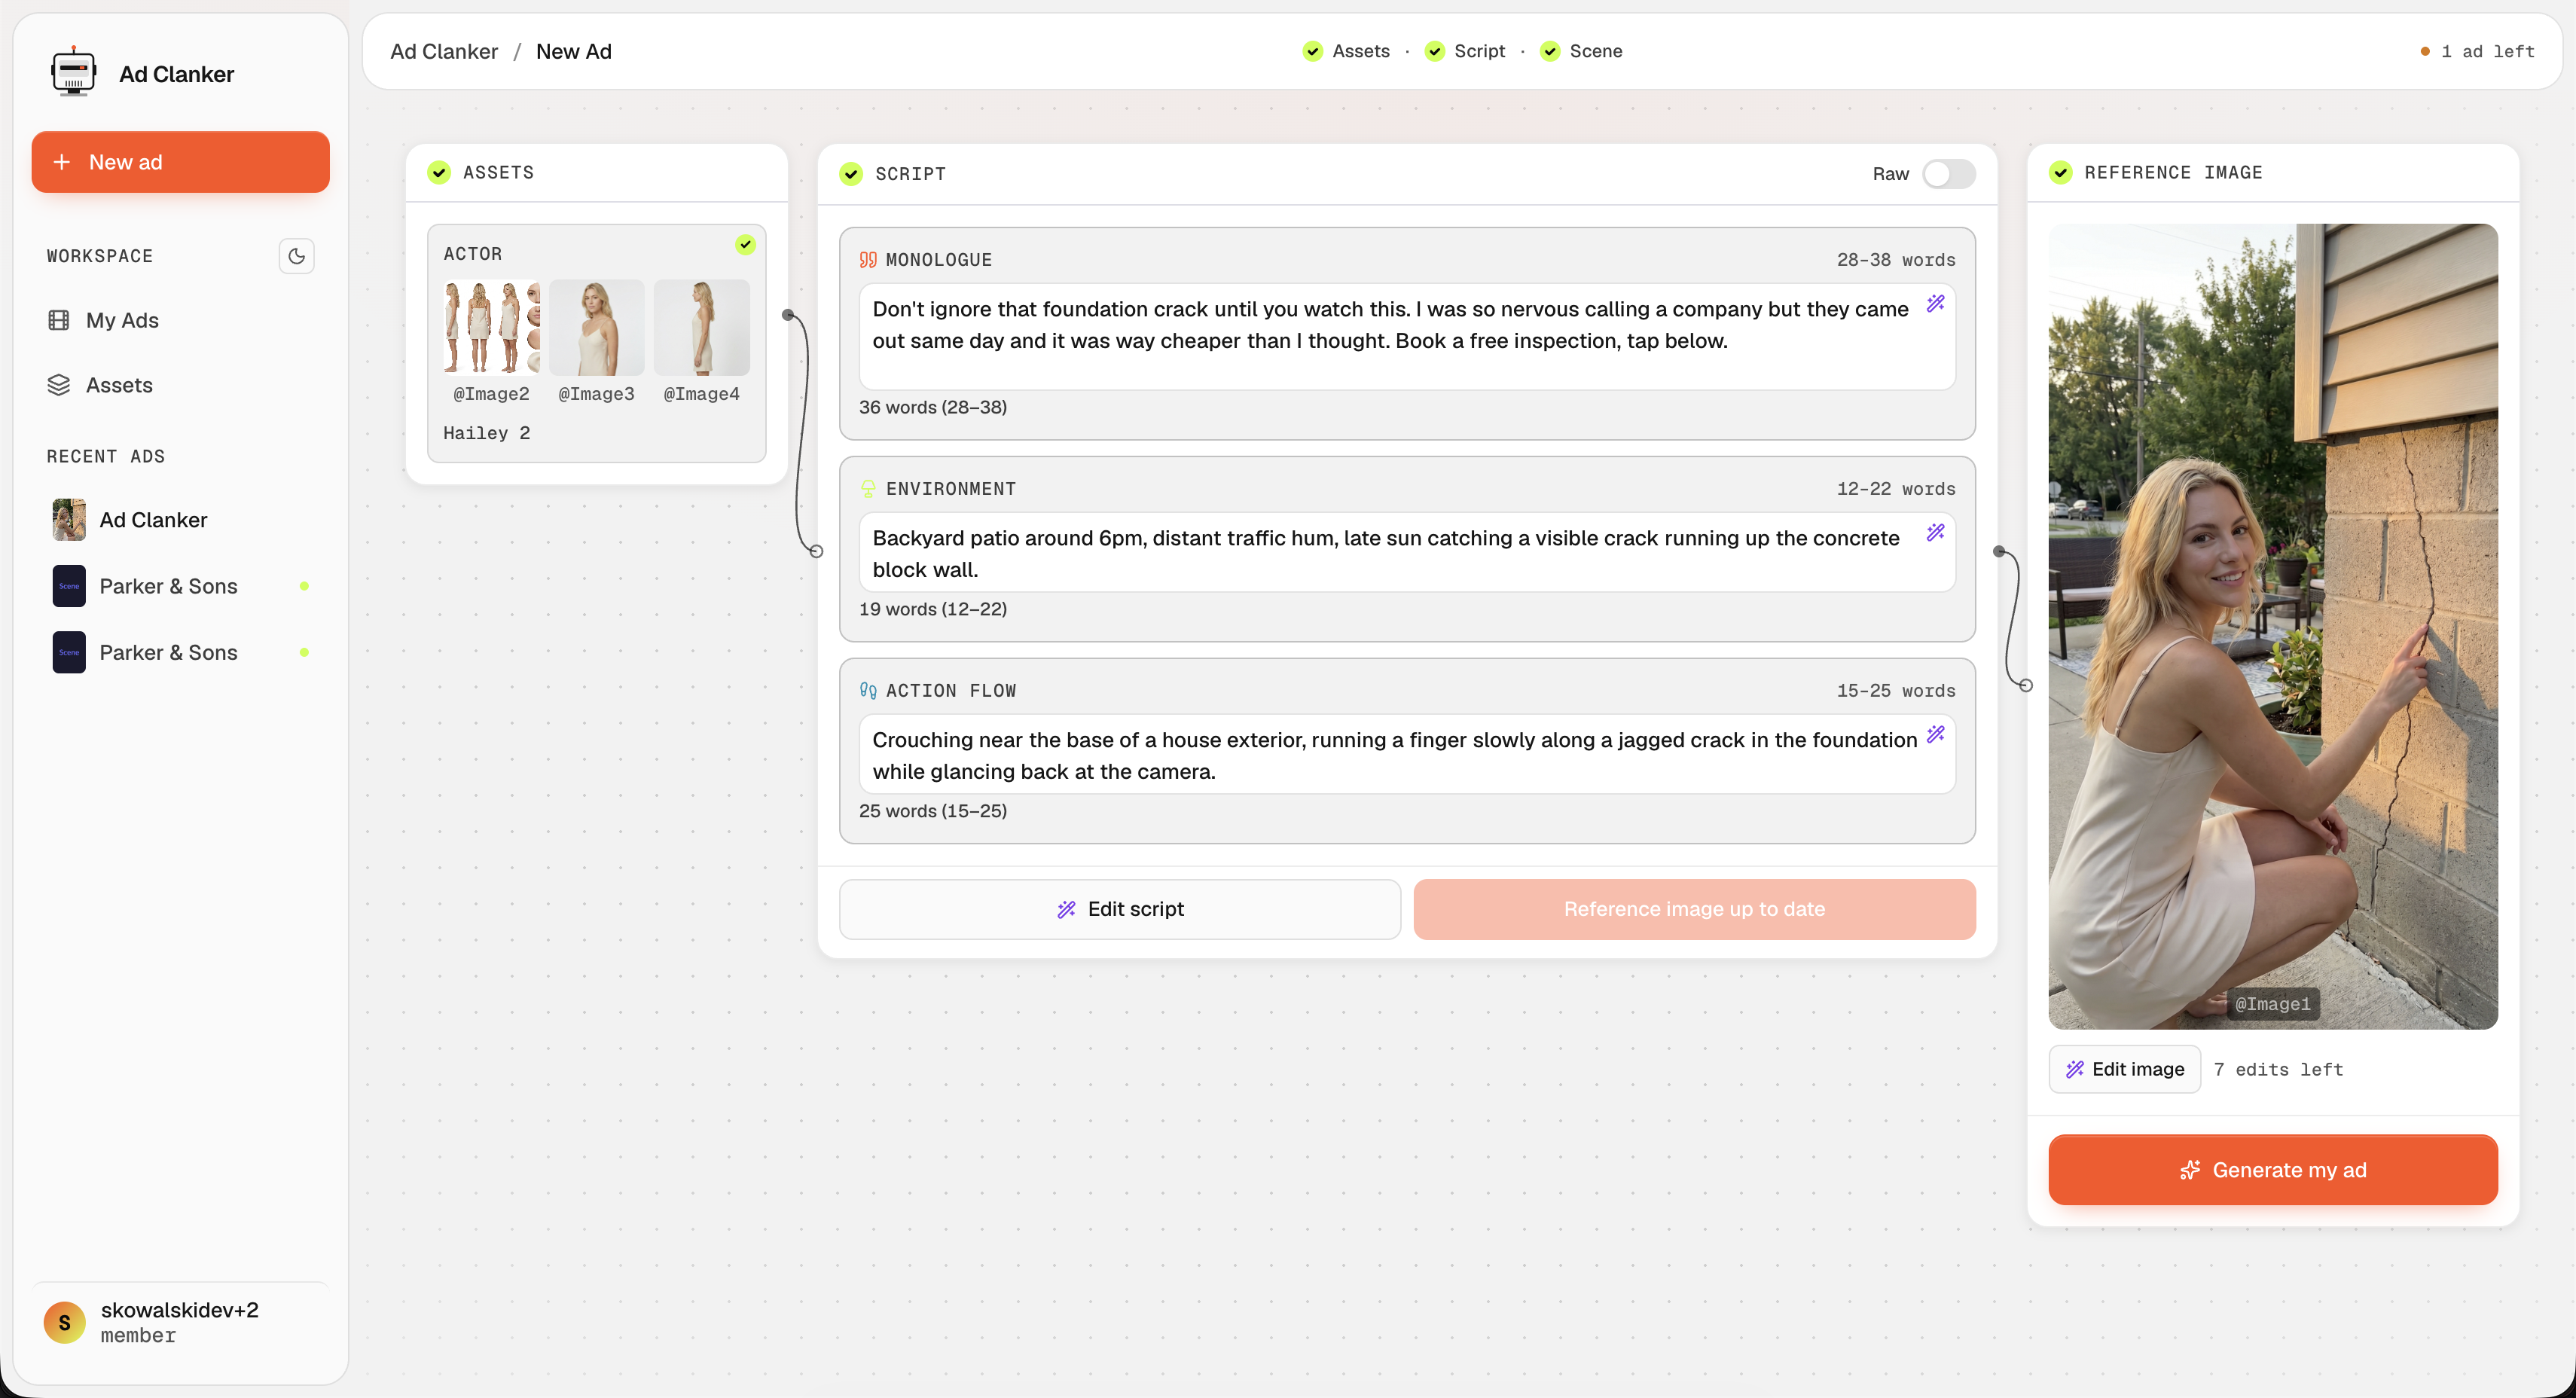Click the Environment magic wand edit icon
The height and width of the screenshot is (1398, 2576).
(1936, 532)
